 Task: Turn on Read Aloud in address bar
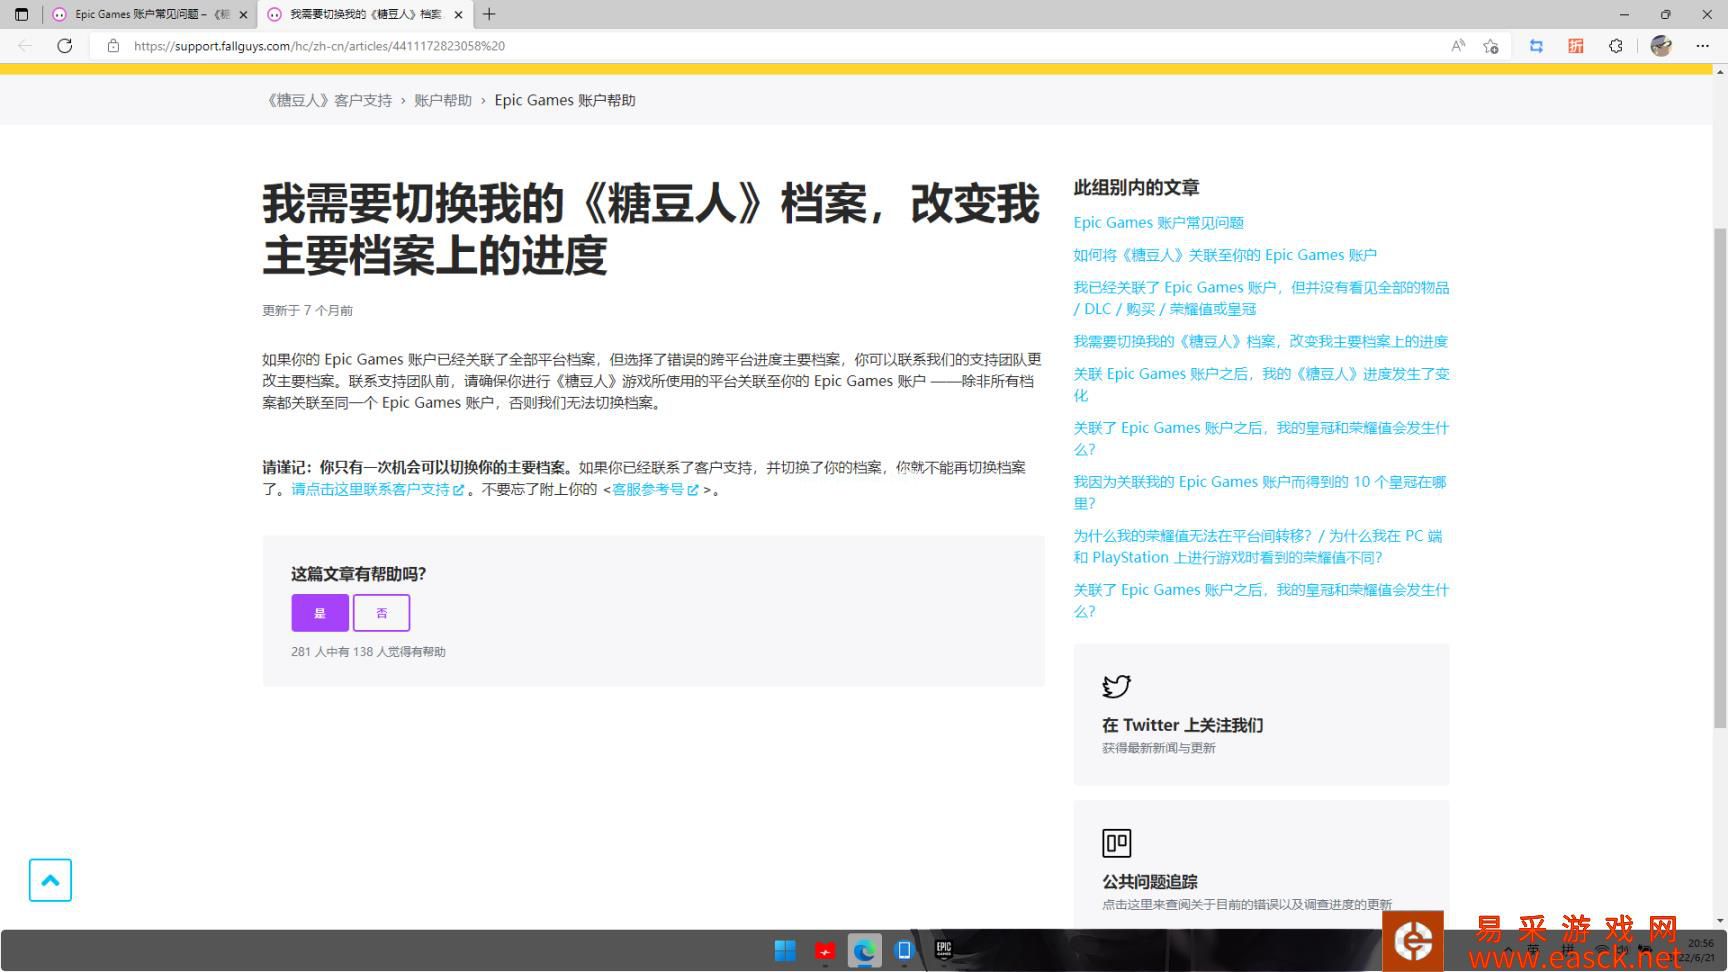pyautogui.click(x=1458, y=46)
